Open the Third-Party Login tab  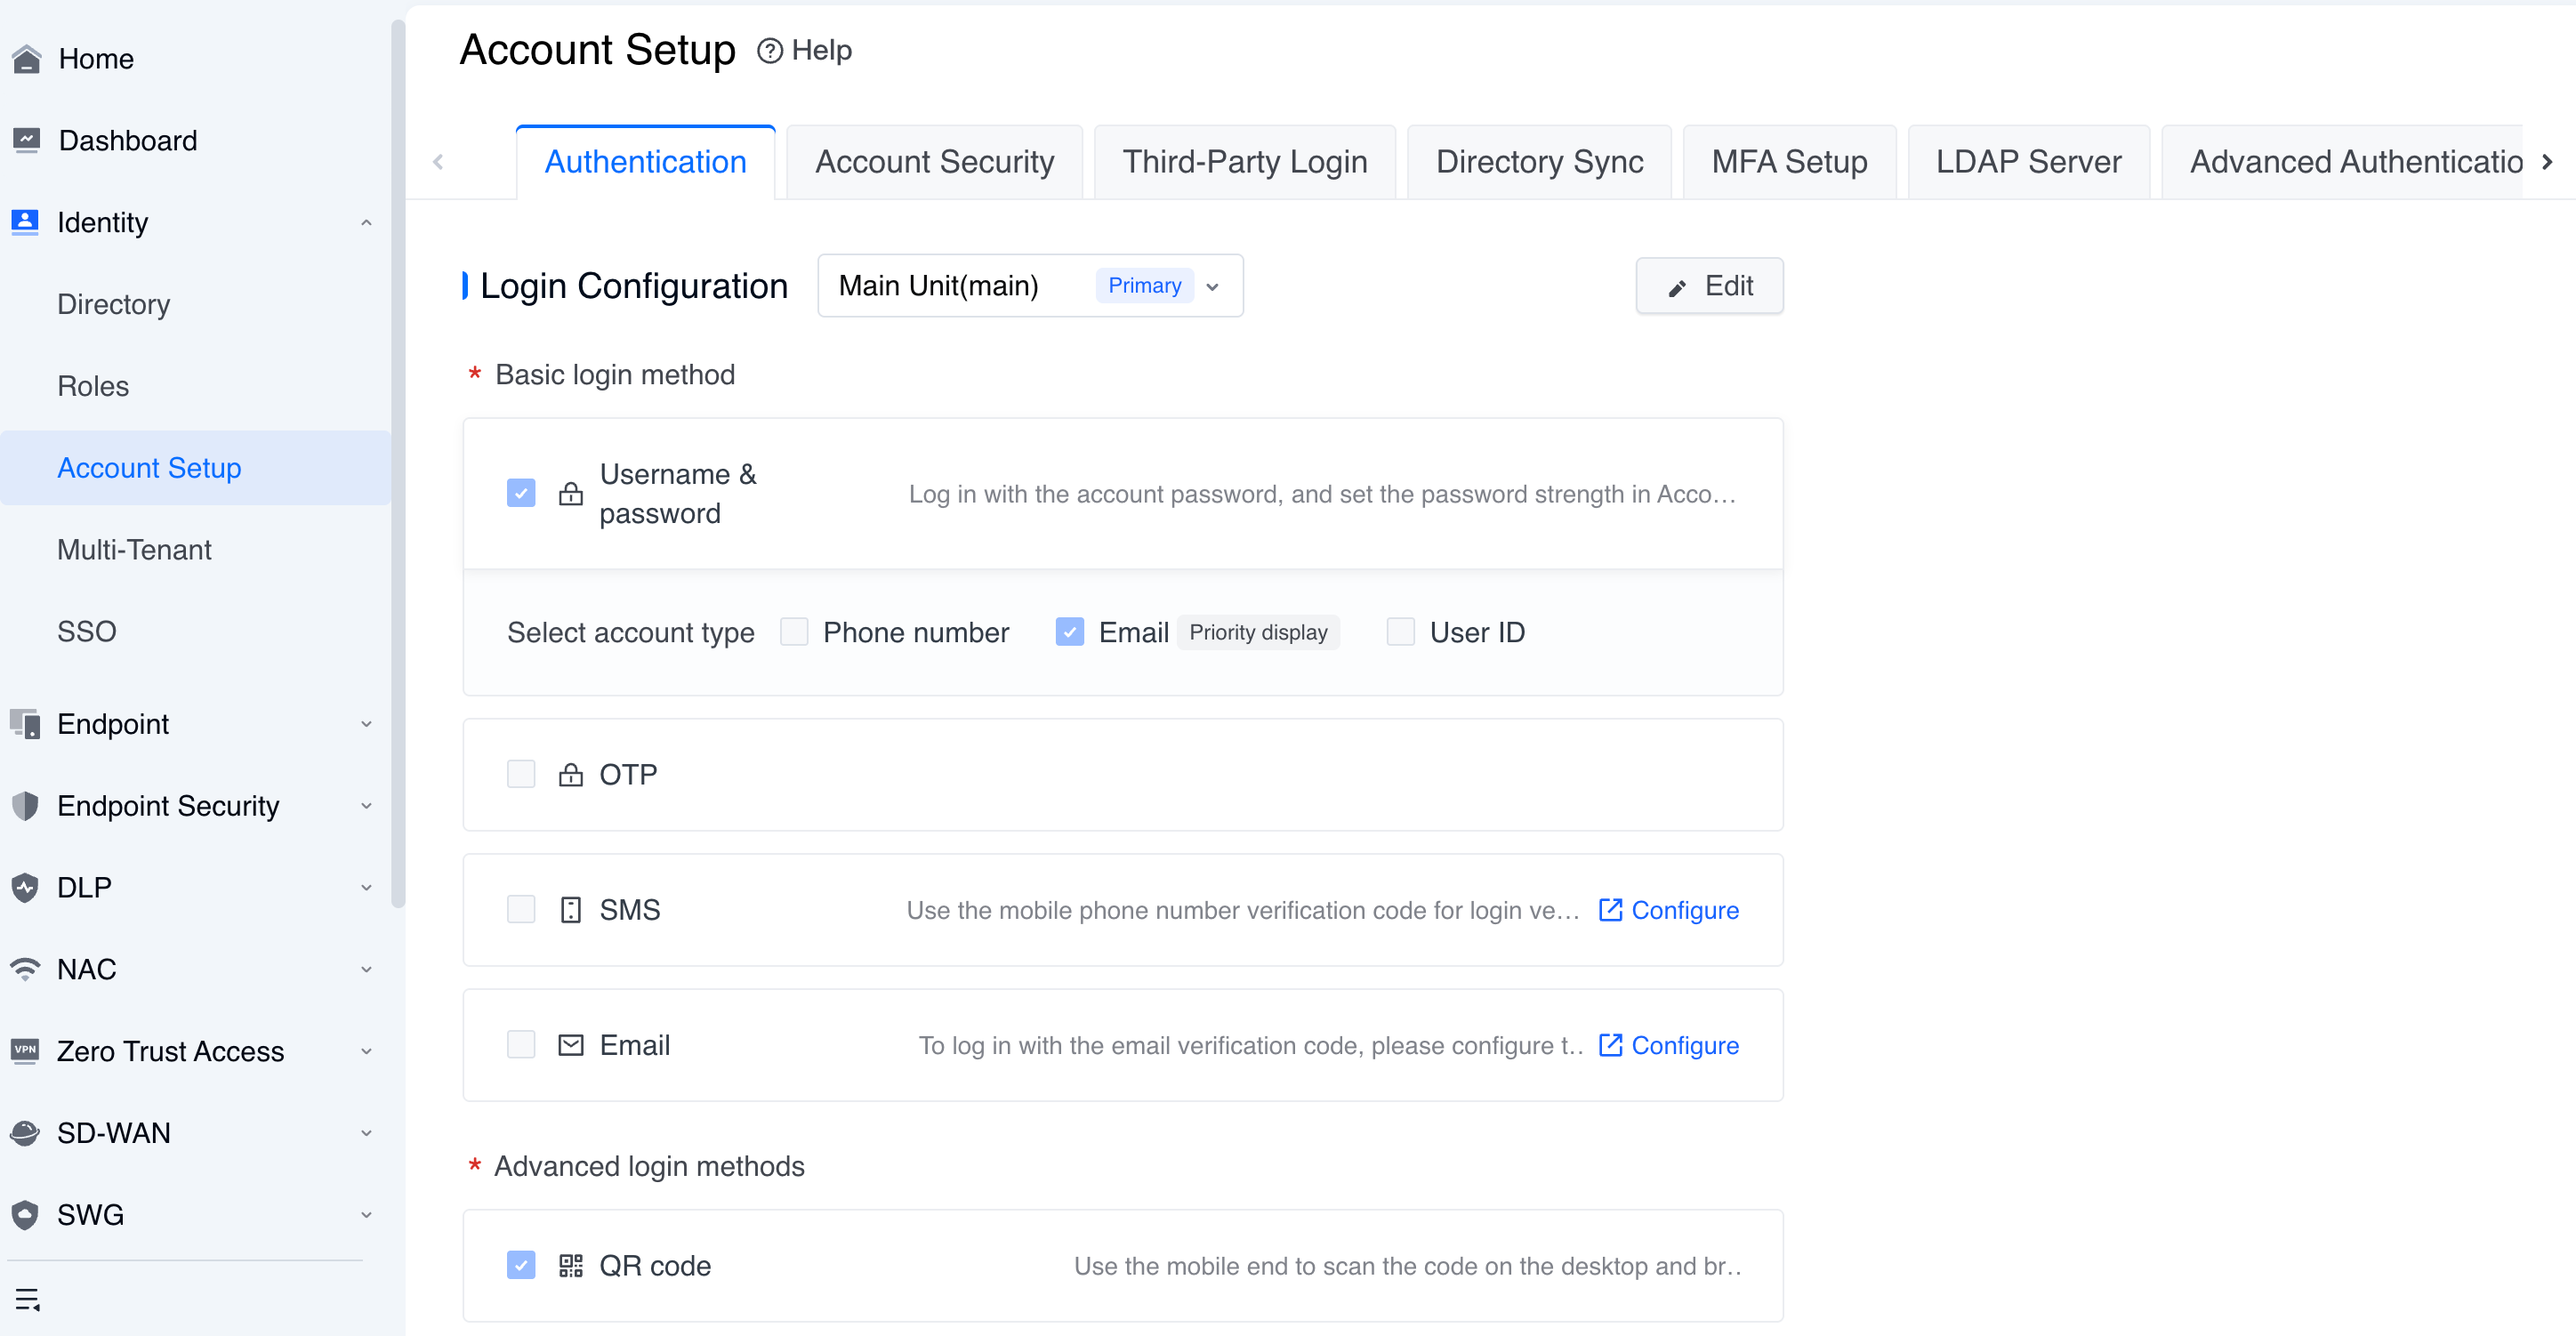pos(1244,162)
